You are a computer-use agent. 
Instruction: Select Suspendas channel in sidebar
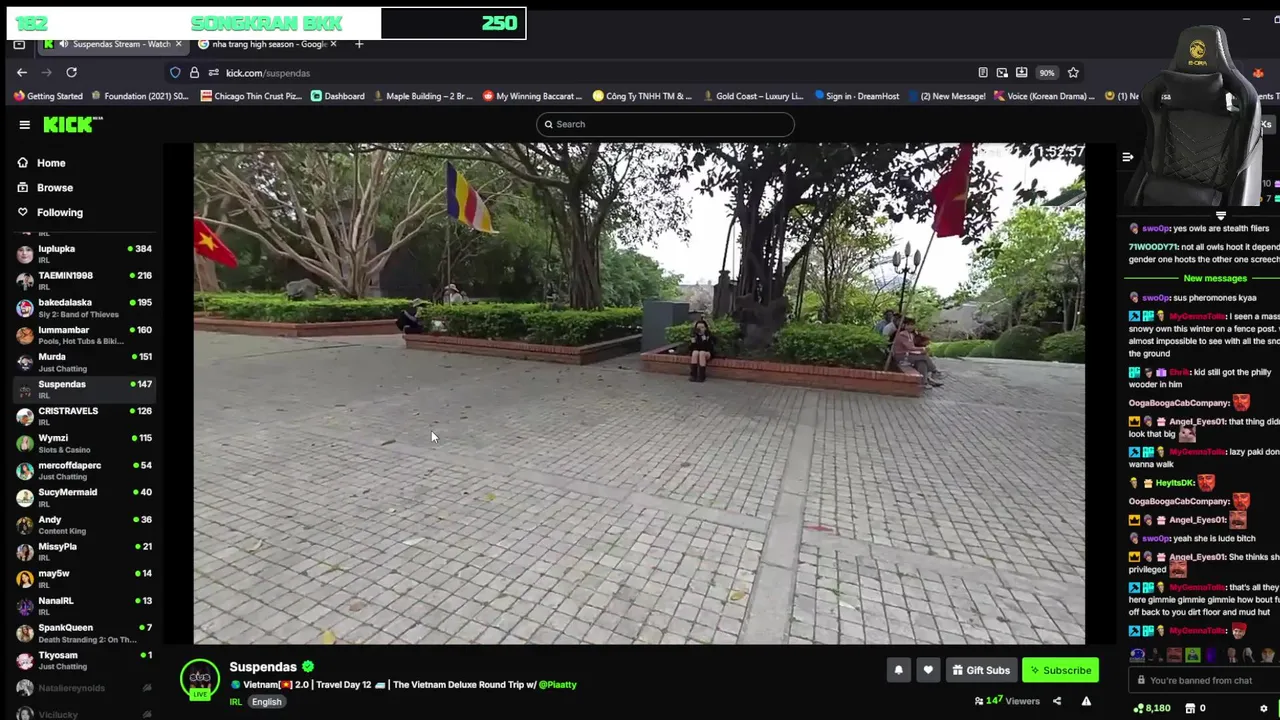[x=84, y=388]
